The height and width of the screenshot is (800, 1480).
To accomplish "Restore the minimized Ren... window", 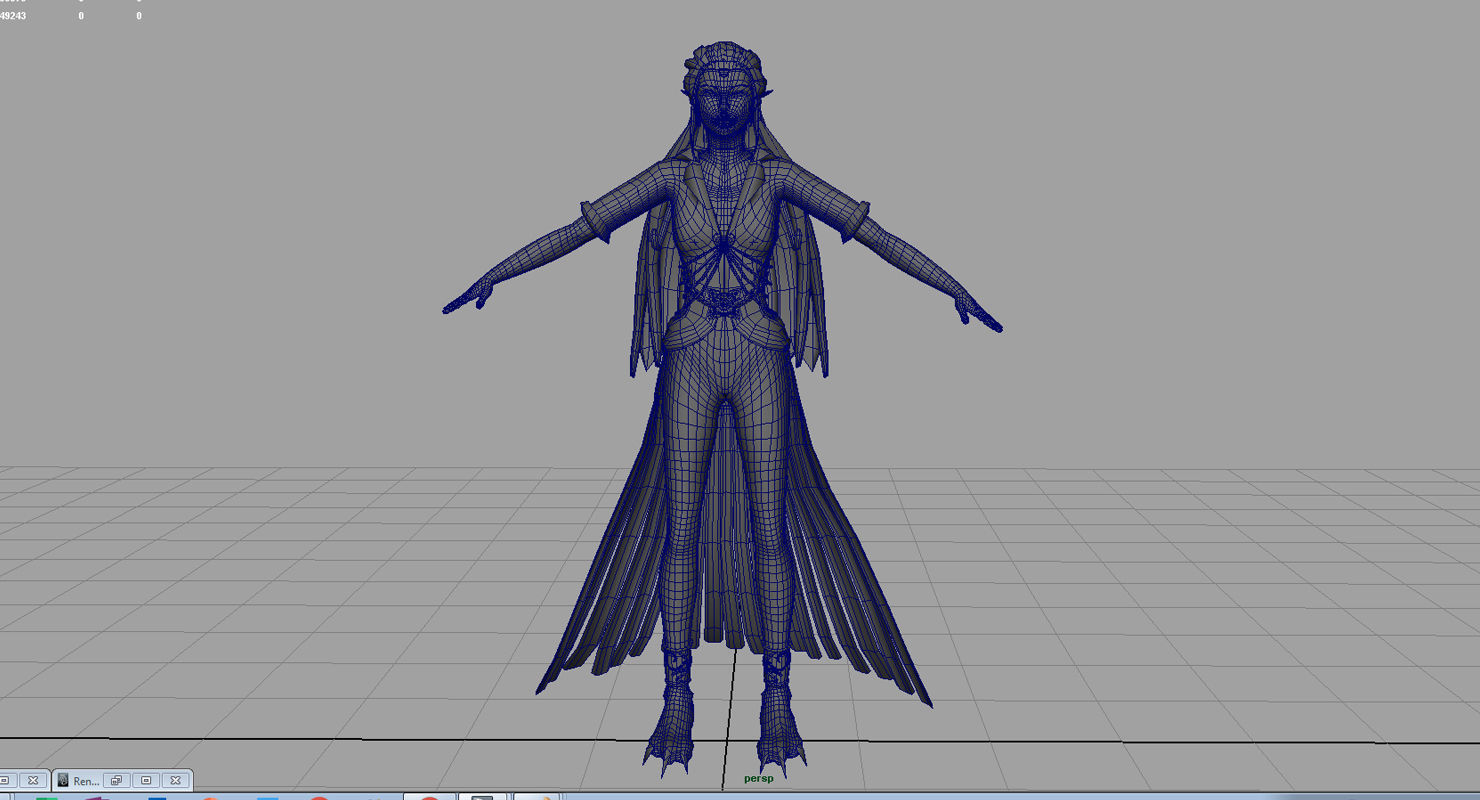I will click(116, 780).
